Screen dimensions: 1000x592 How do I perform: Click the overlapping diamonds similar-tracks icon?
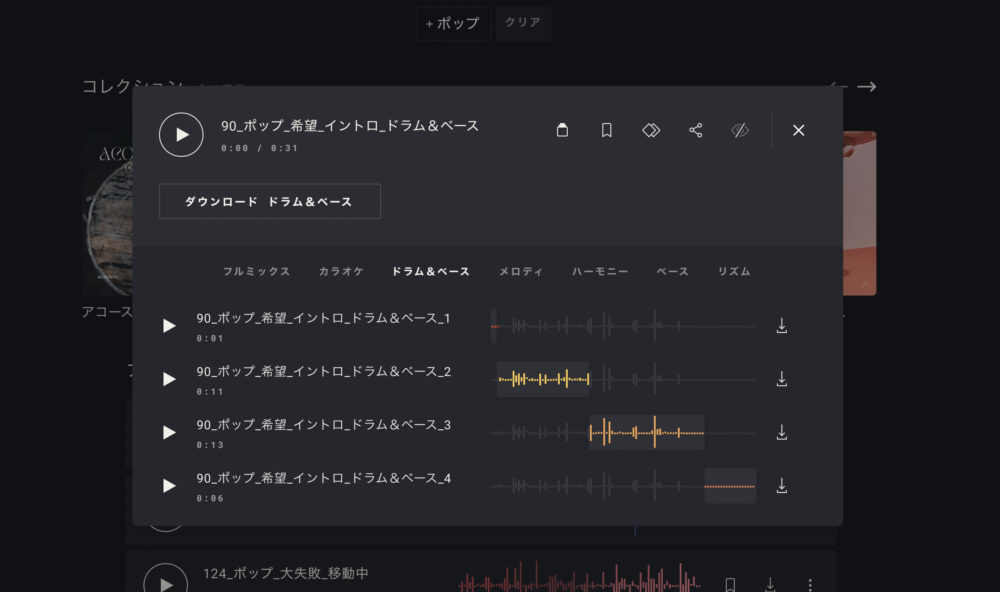pyautogui.click(x=651, y=131)
